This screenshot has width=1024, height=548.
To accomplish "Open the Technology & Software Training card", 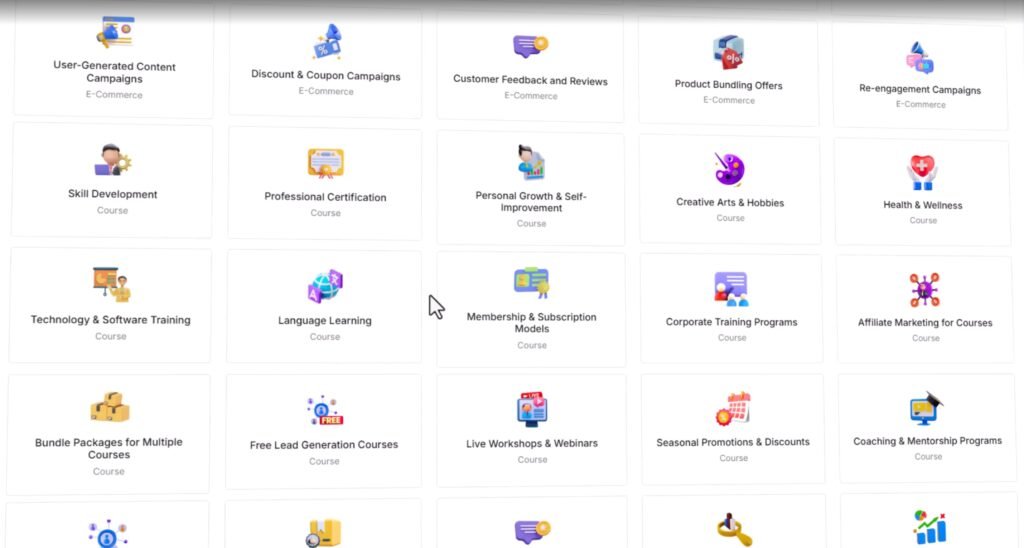I will 110,305.
